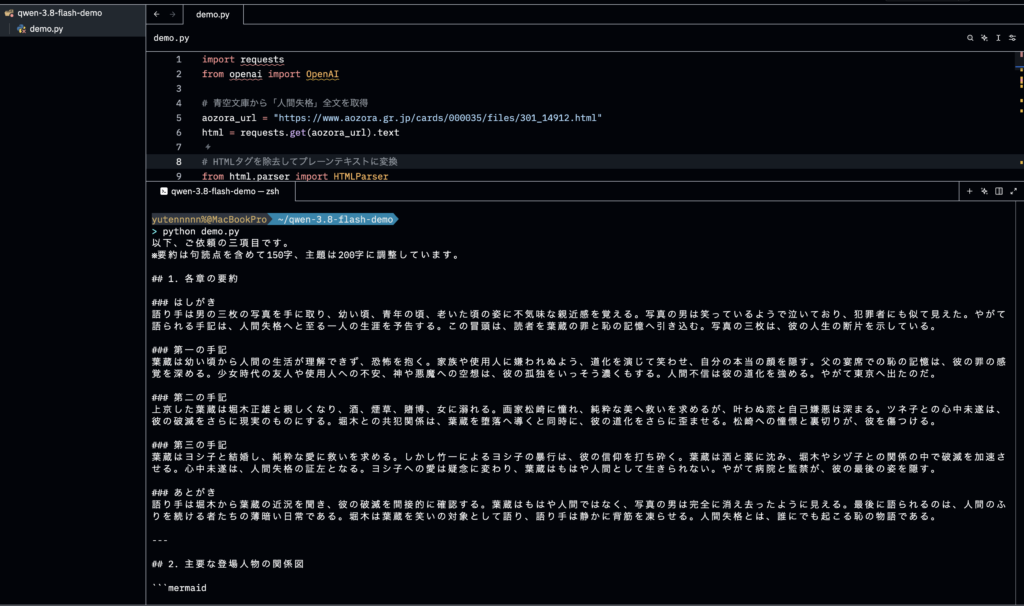Launch inline assist sparkle icon in terminal panel

[984, 191]
